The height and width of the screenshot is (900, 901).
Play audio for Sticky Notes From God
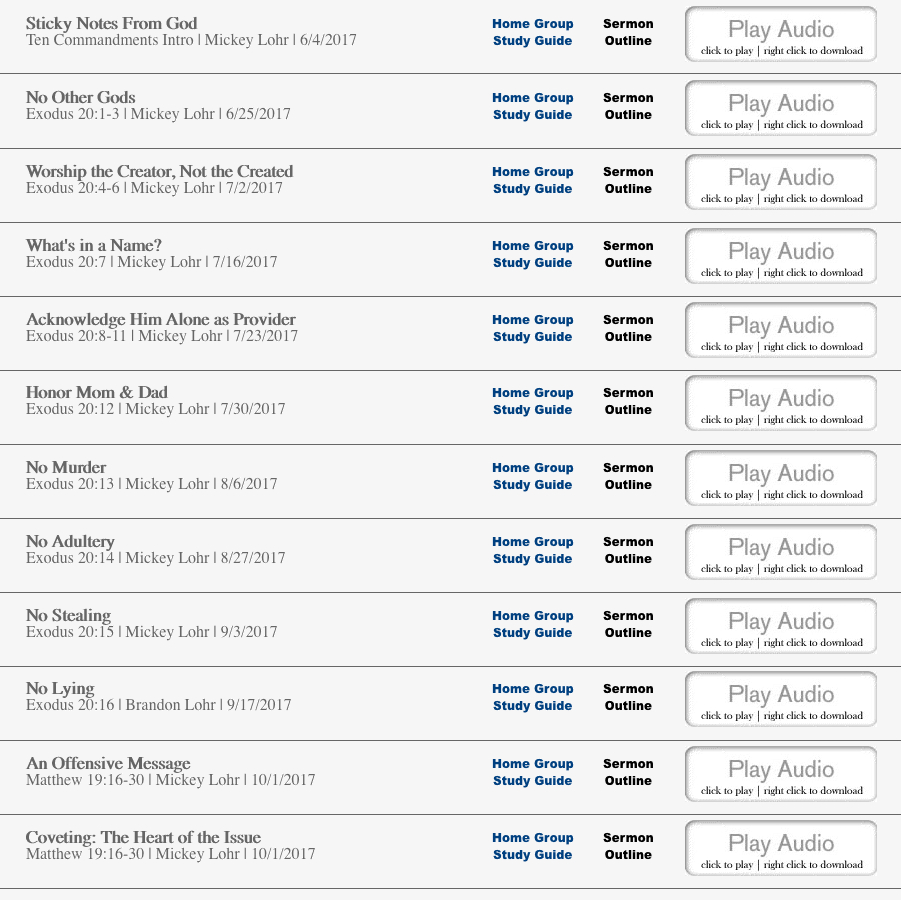781,35
